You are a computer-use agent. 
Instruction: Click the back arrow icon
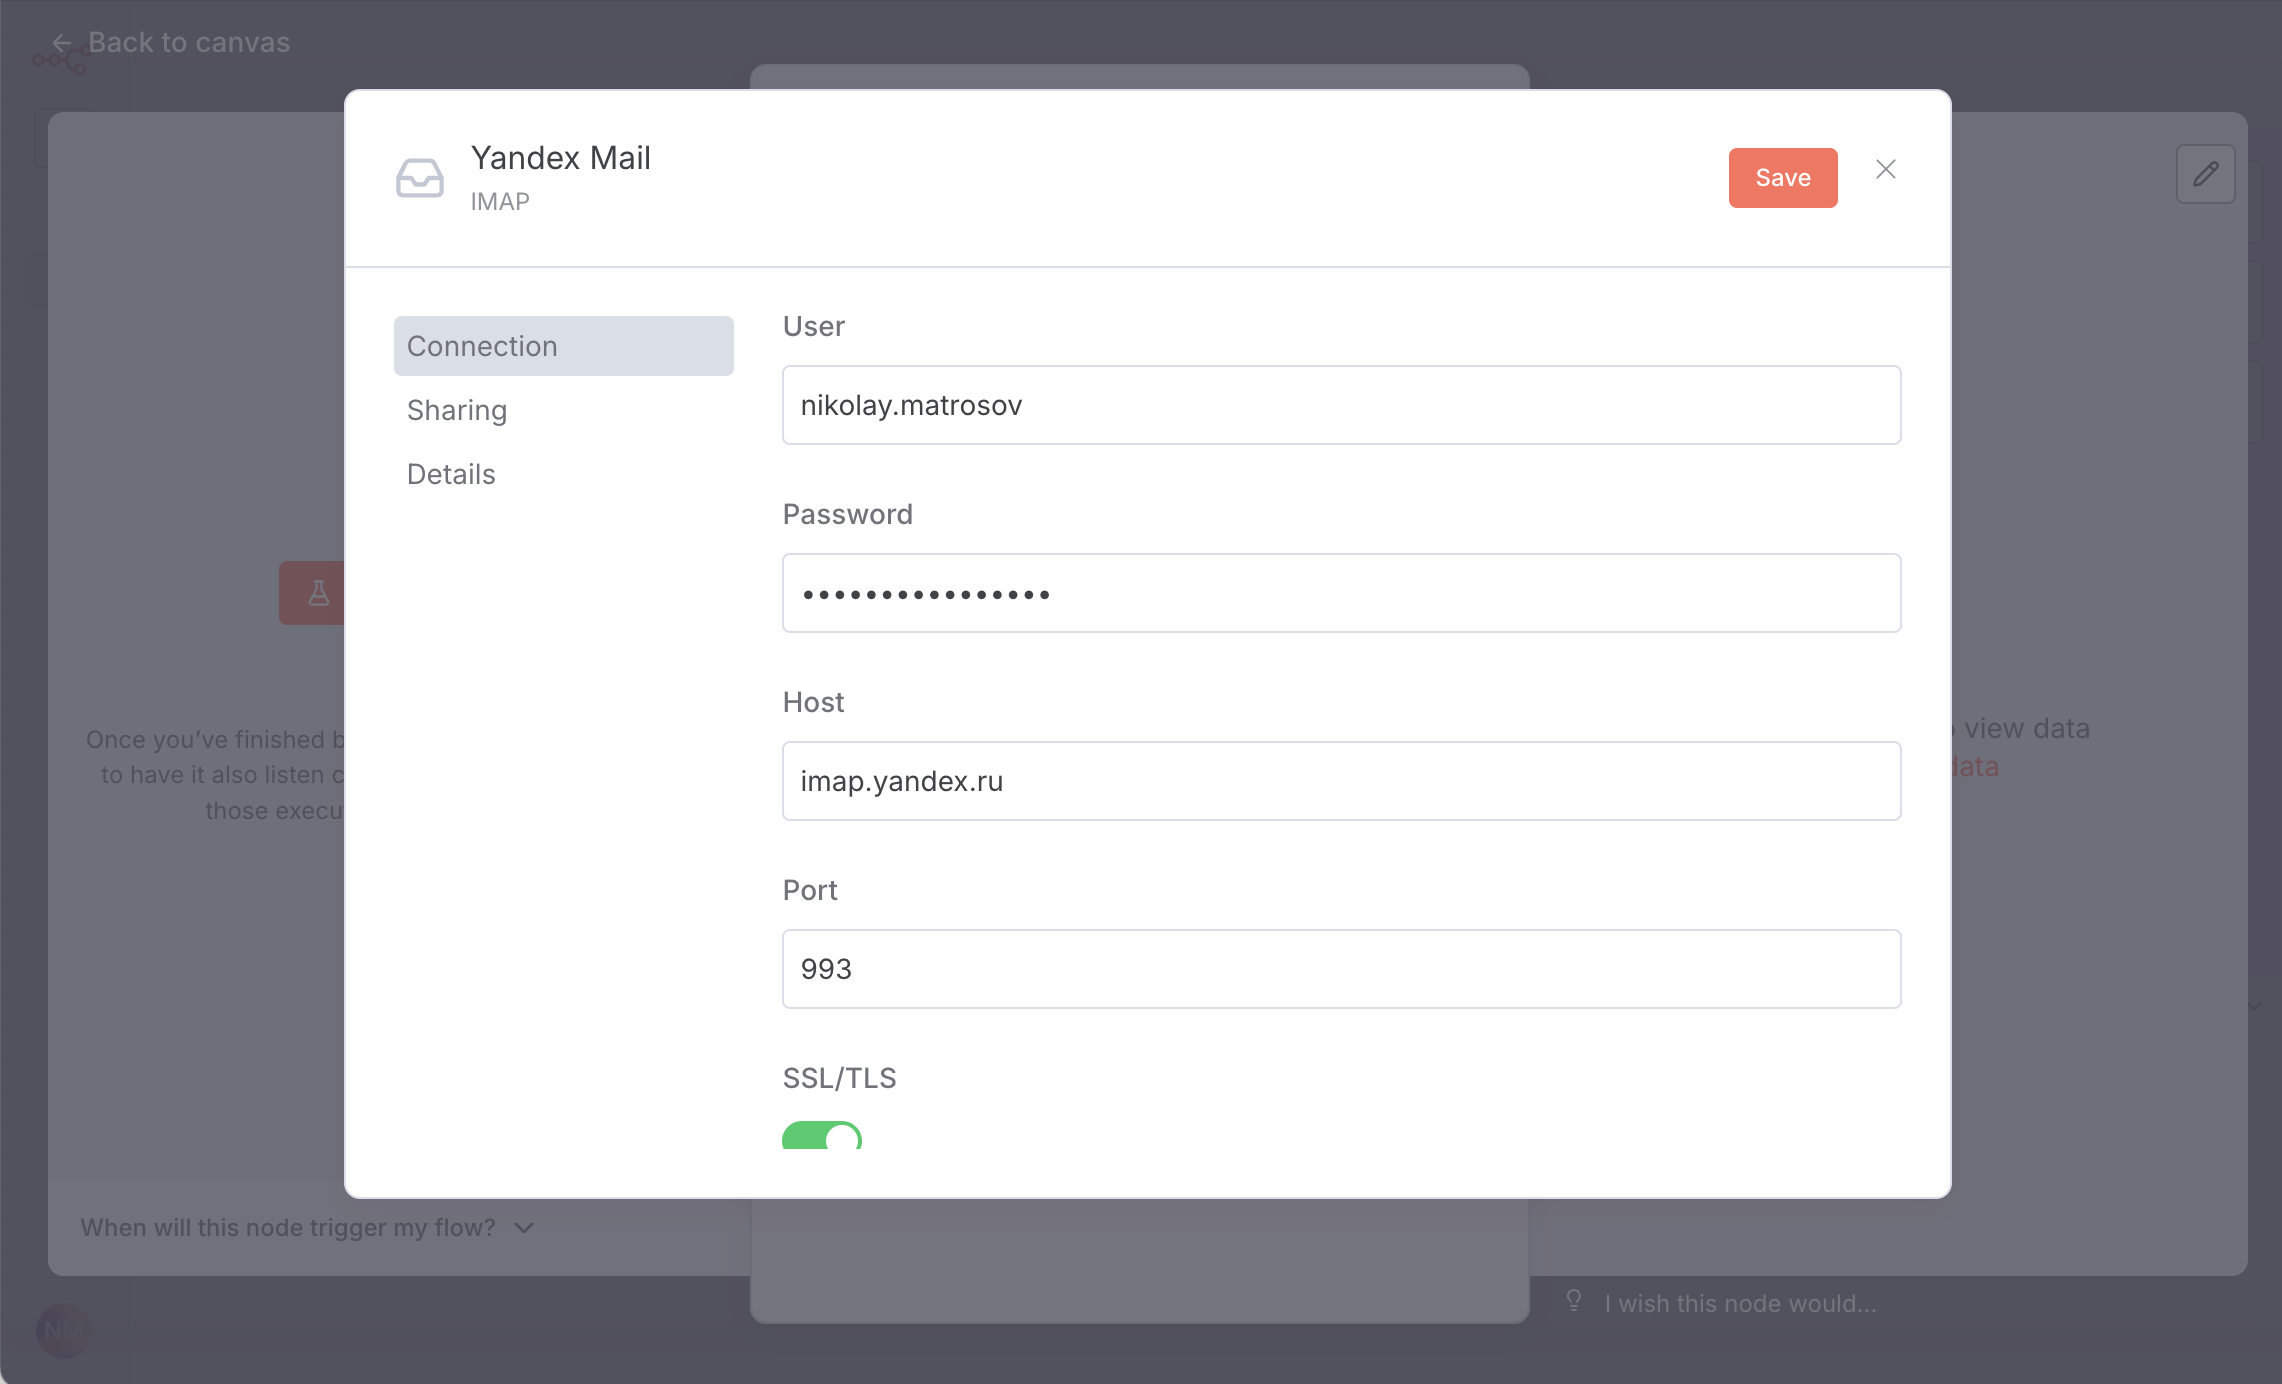(62, 43)
